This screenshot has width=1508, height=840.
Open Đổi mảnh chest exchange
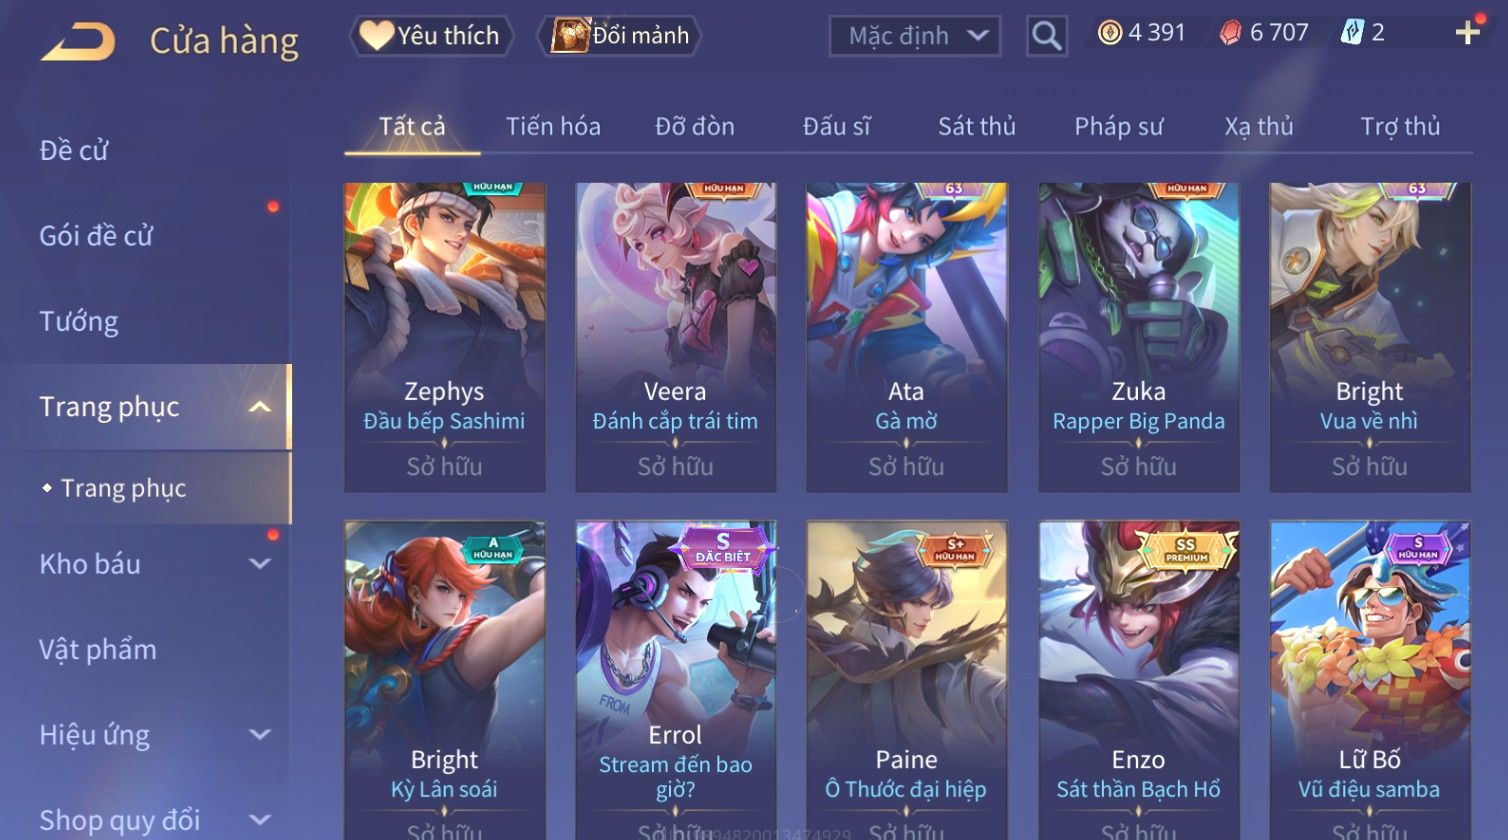coord(620,36)
